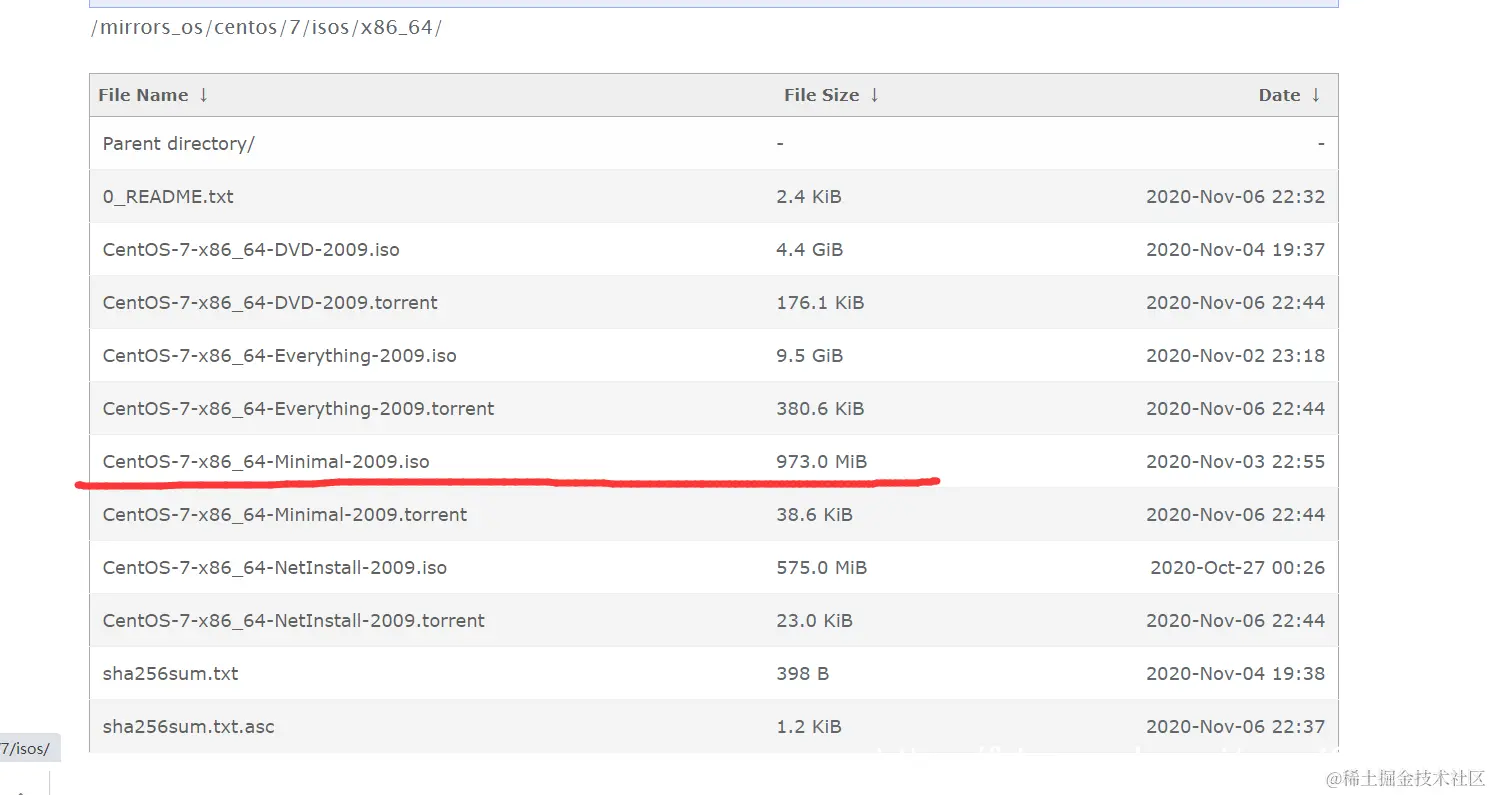
Task: Download CentOS-7-x86_64-DVD-2009.iso
Action: [251, 250]
